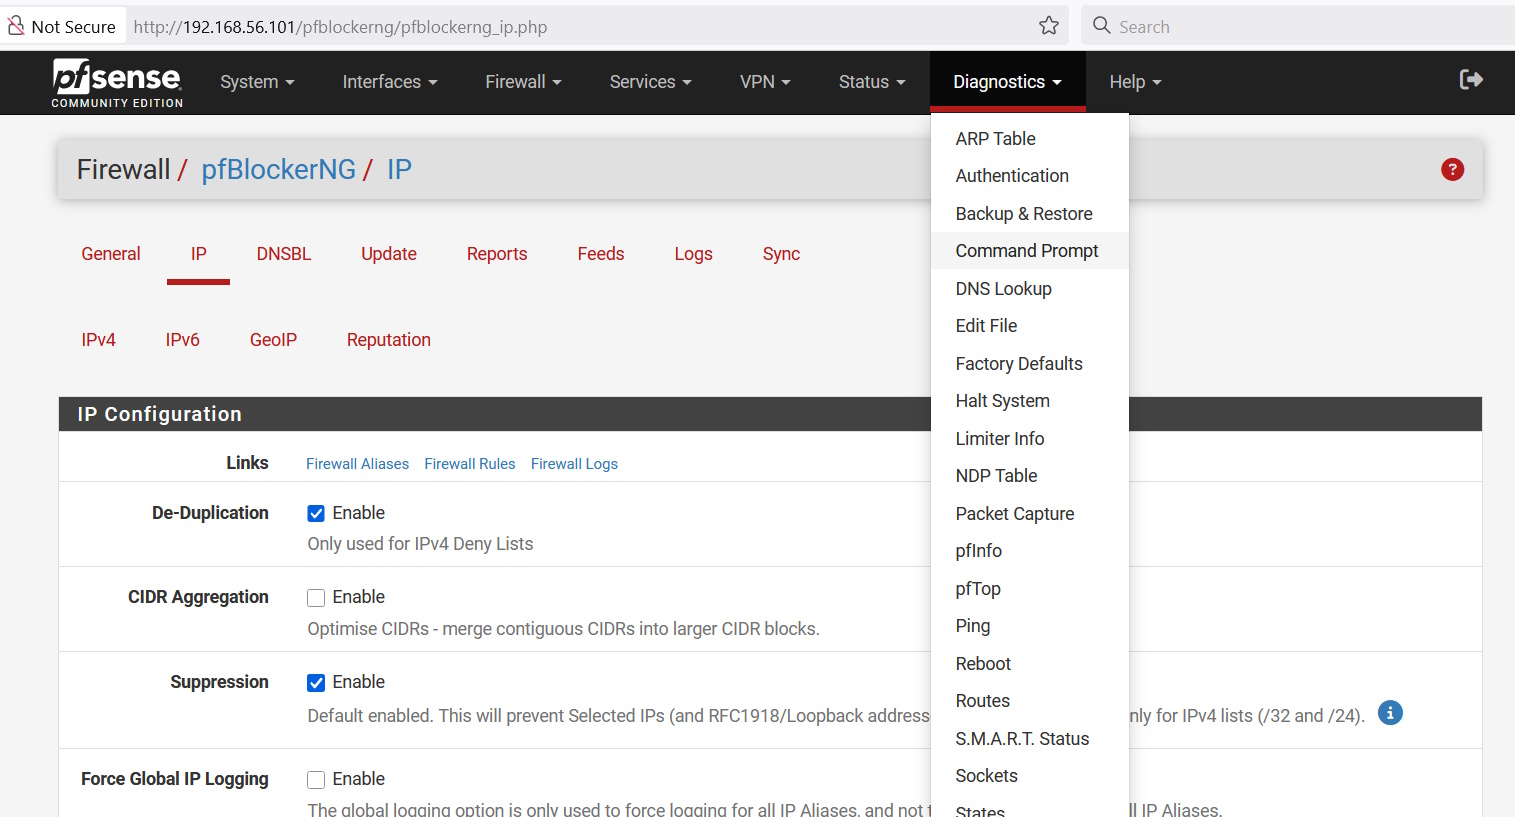Open Routes menu item
This screenshot has height=817, width=1515.
(x=1030, y=701)
